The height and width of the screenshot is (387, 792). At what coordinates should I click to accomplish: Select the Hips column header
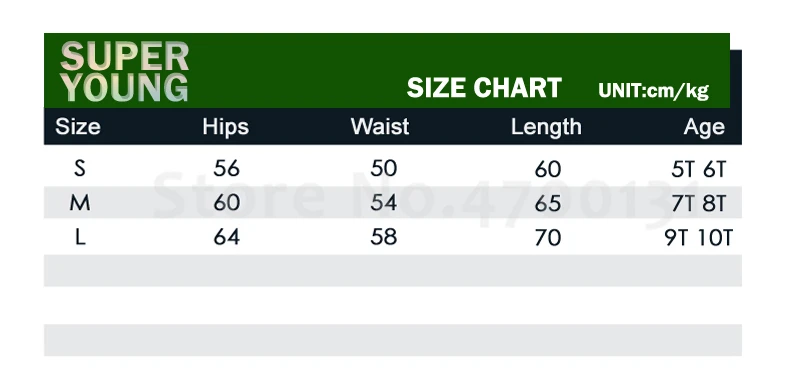tap(226, 126)
